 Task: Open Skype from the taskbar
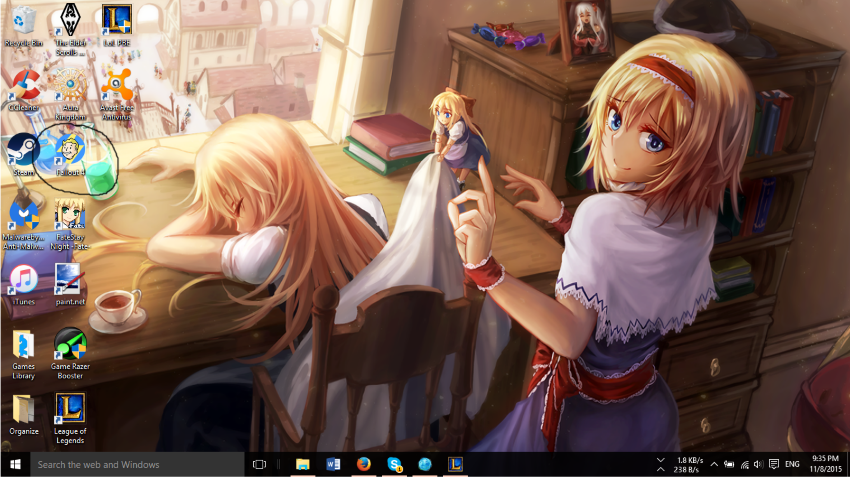click(394, 464)
